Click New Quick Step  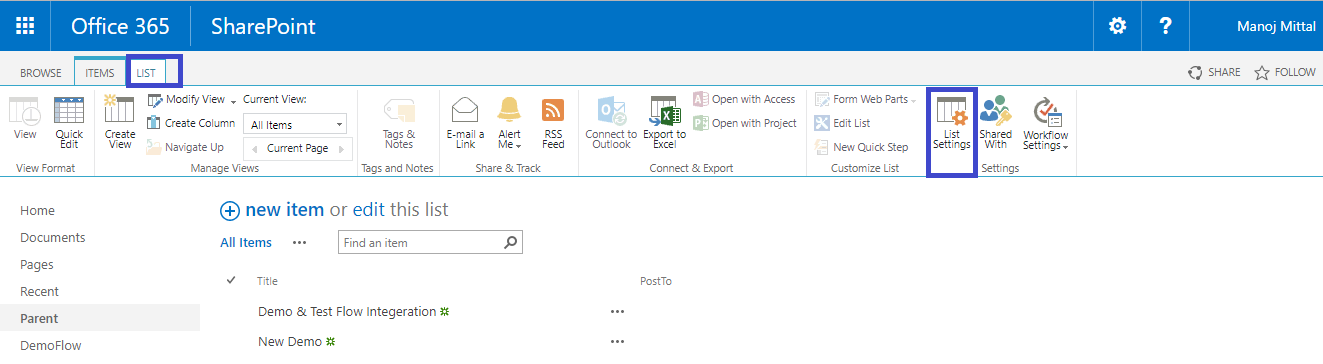point(861,147)
